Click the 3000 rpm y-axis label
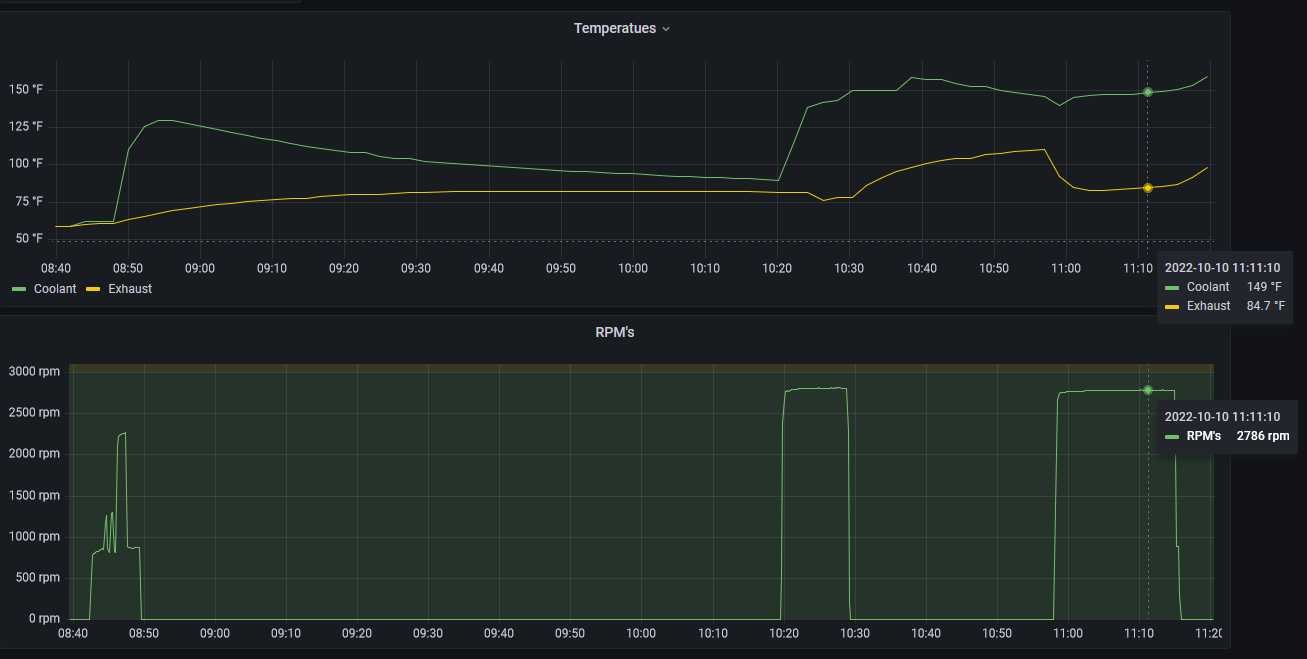The width and height of the screenshot is (1307, 659). 36,372
